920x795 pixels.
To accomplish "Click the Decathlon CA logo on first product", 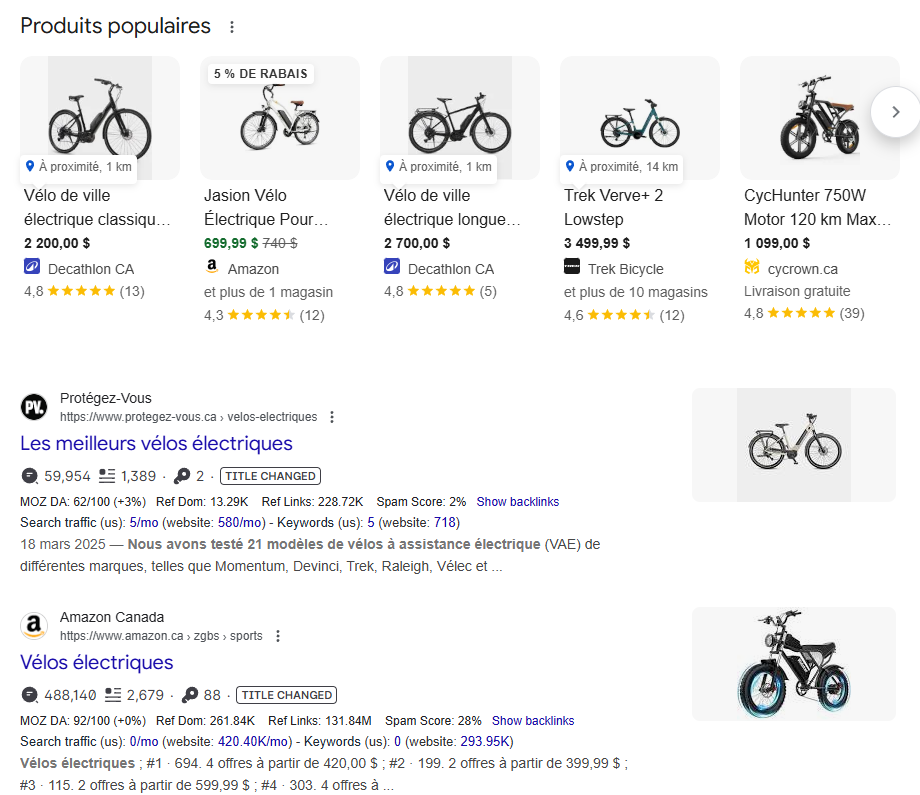I will [32, 268].
